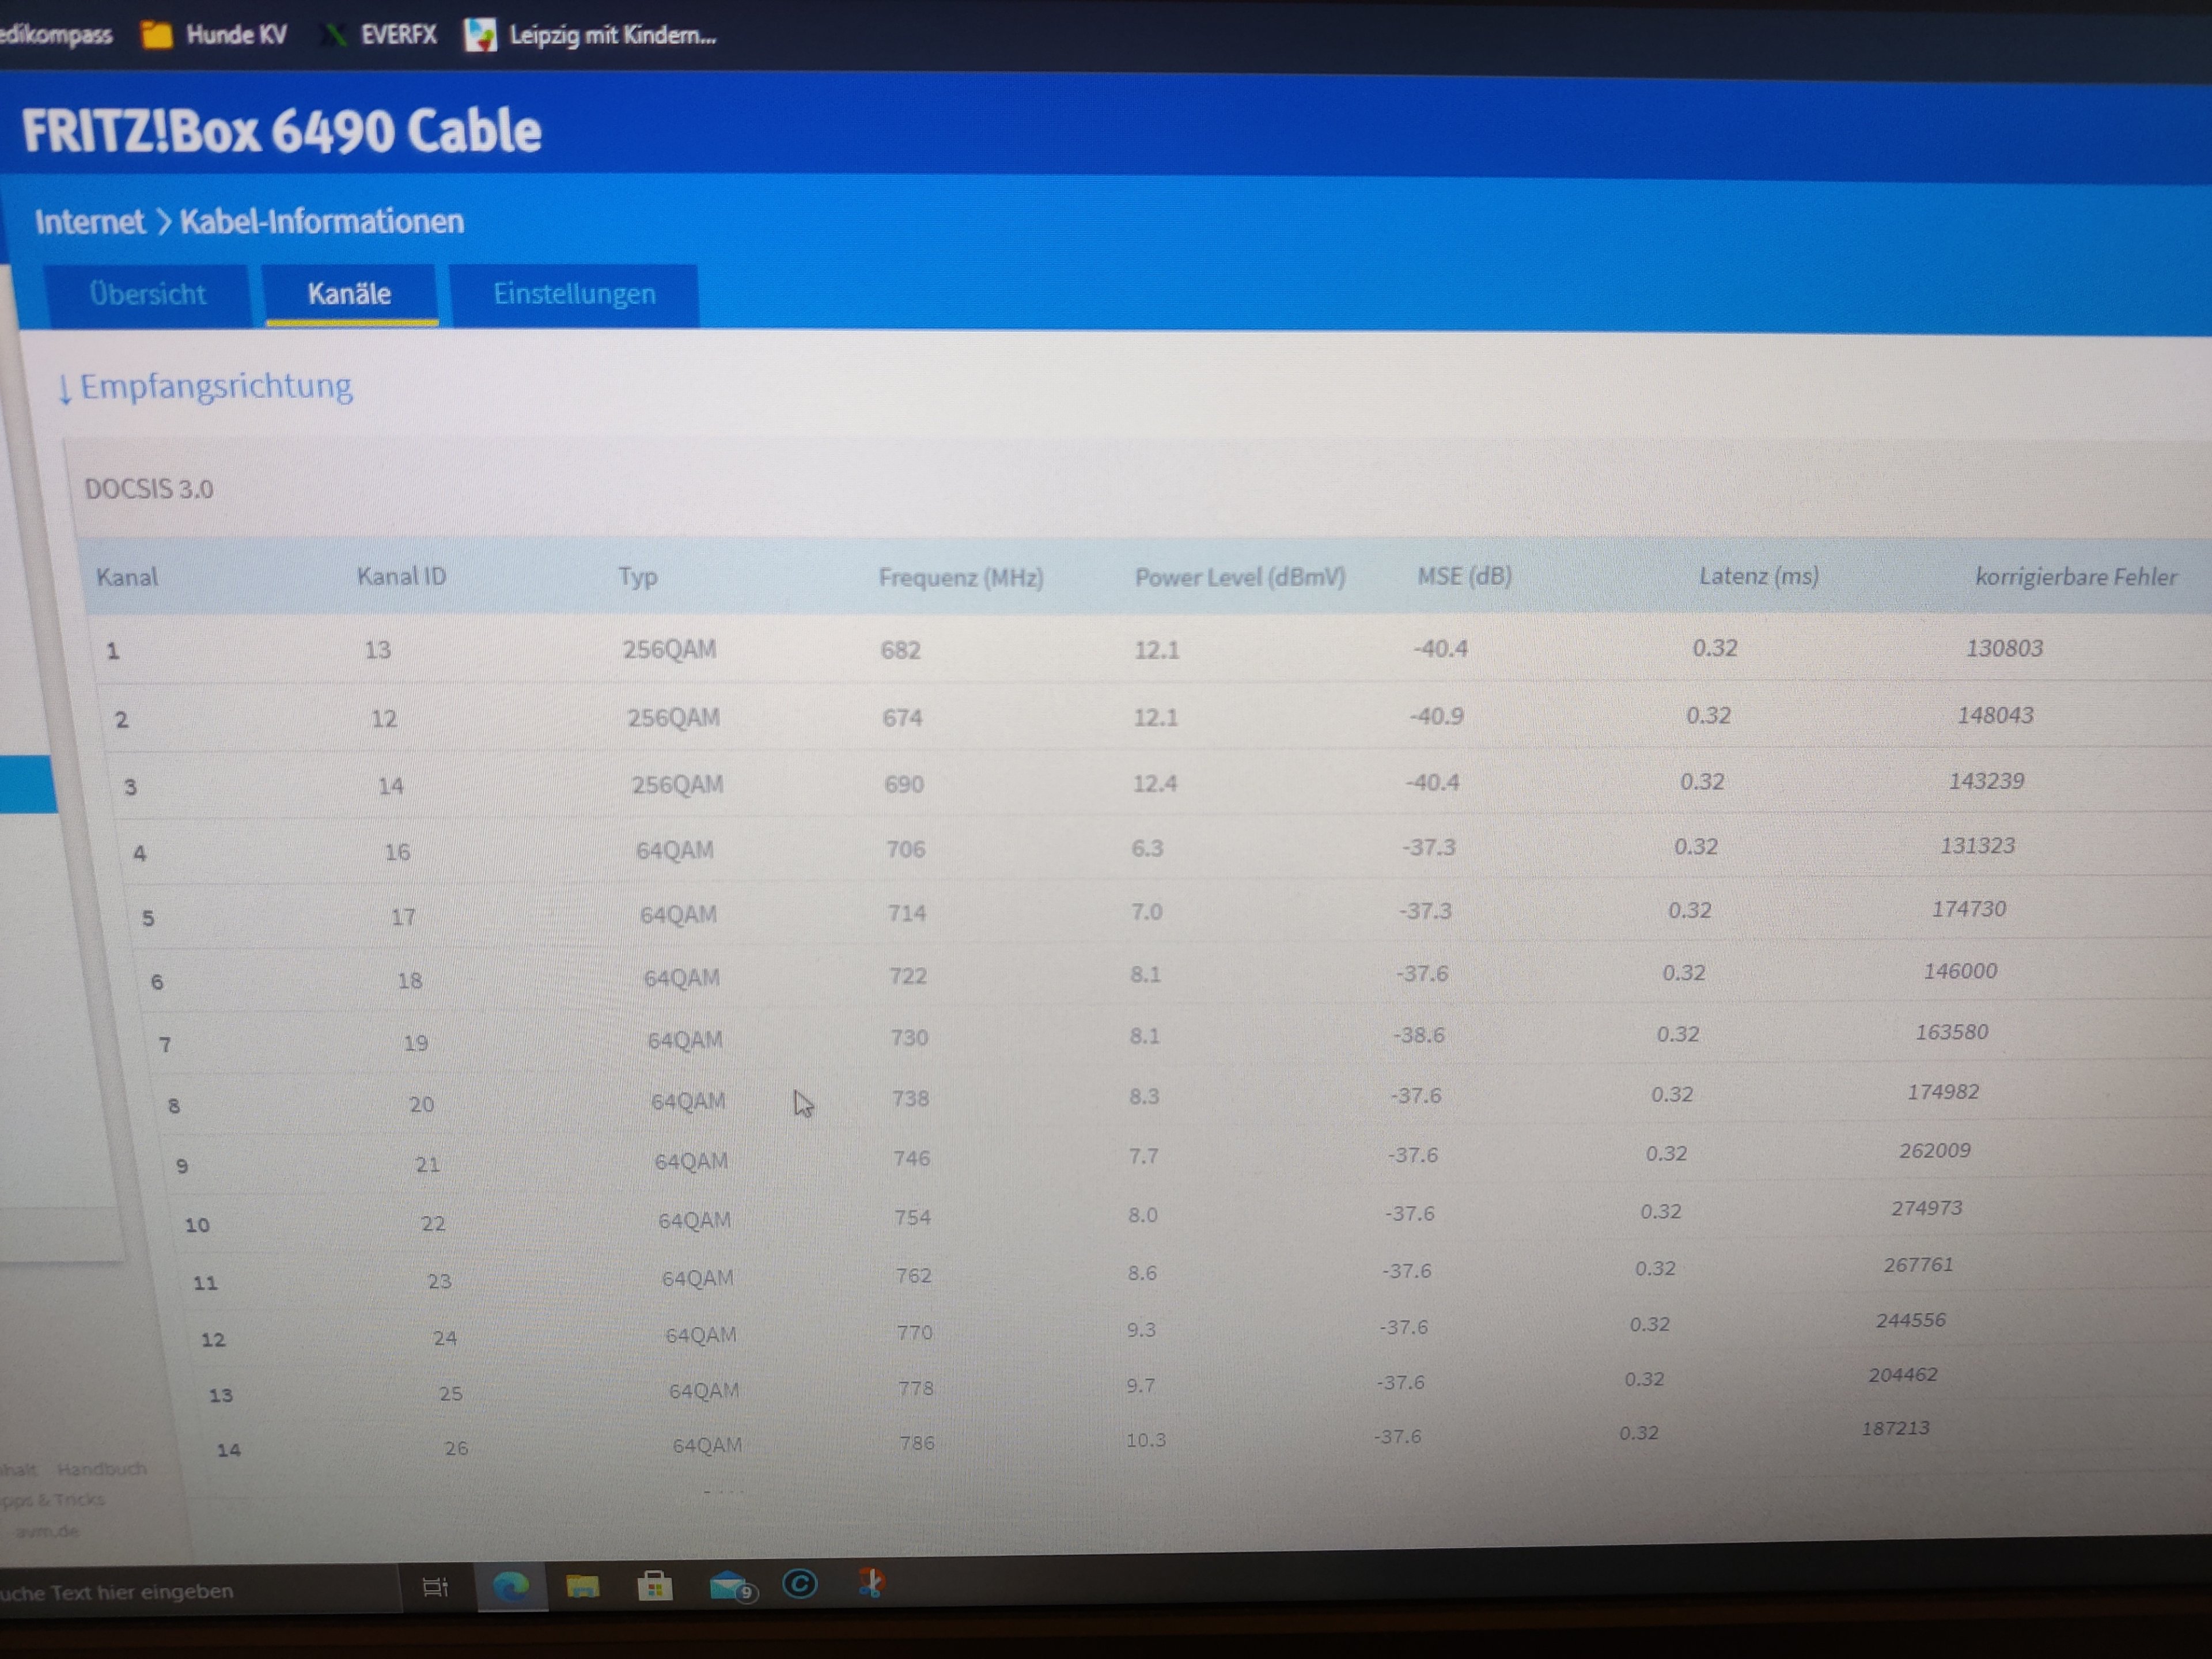Open the Snipping scissors taskbar icon
Viewport: 2212px width, 1659px height.
(870, 1583)
